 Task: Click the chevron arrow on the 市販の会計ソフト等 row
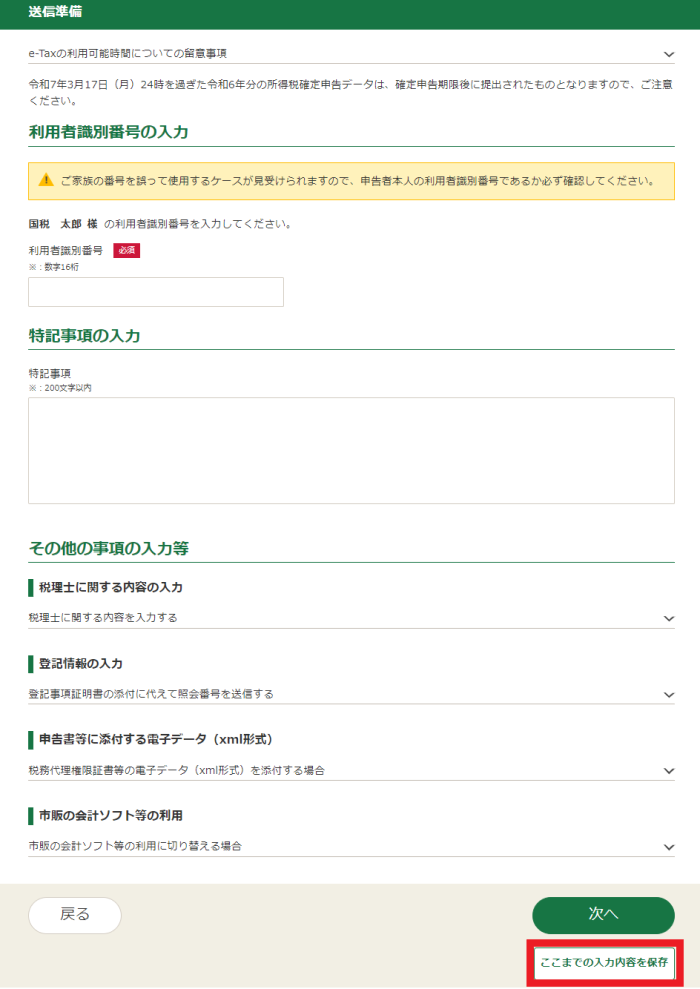pyautogui.click(x=668, y=847)
